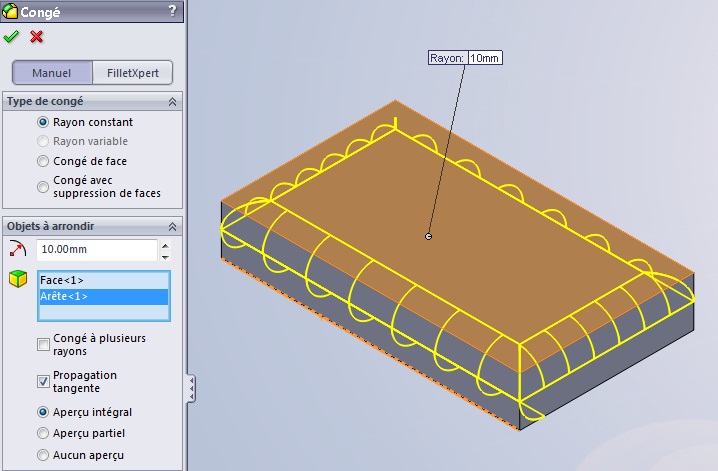Collapse the side panel using the splitter handle

pos(191,388)
